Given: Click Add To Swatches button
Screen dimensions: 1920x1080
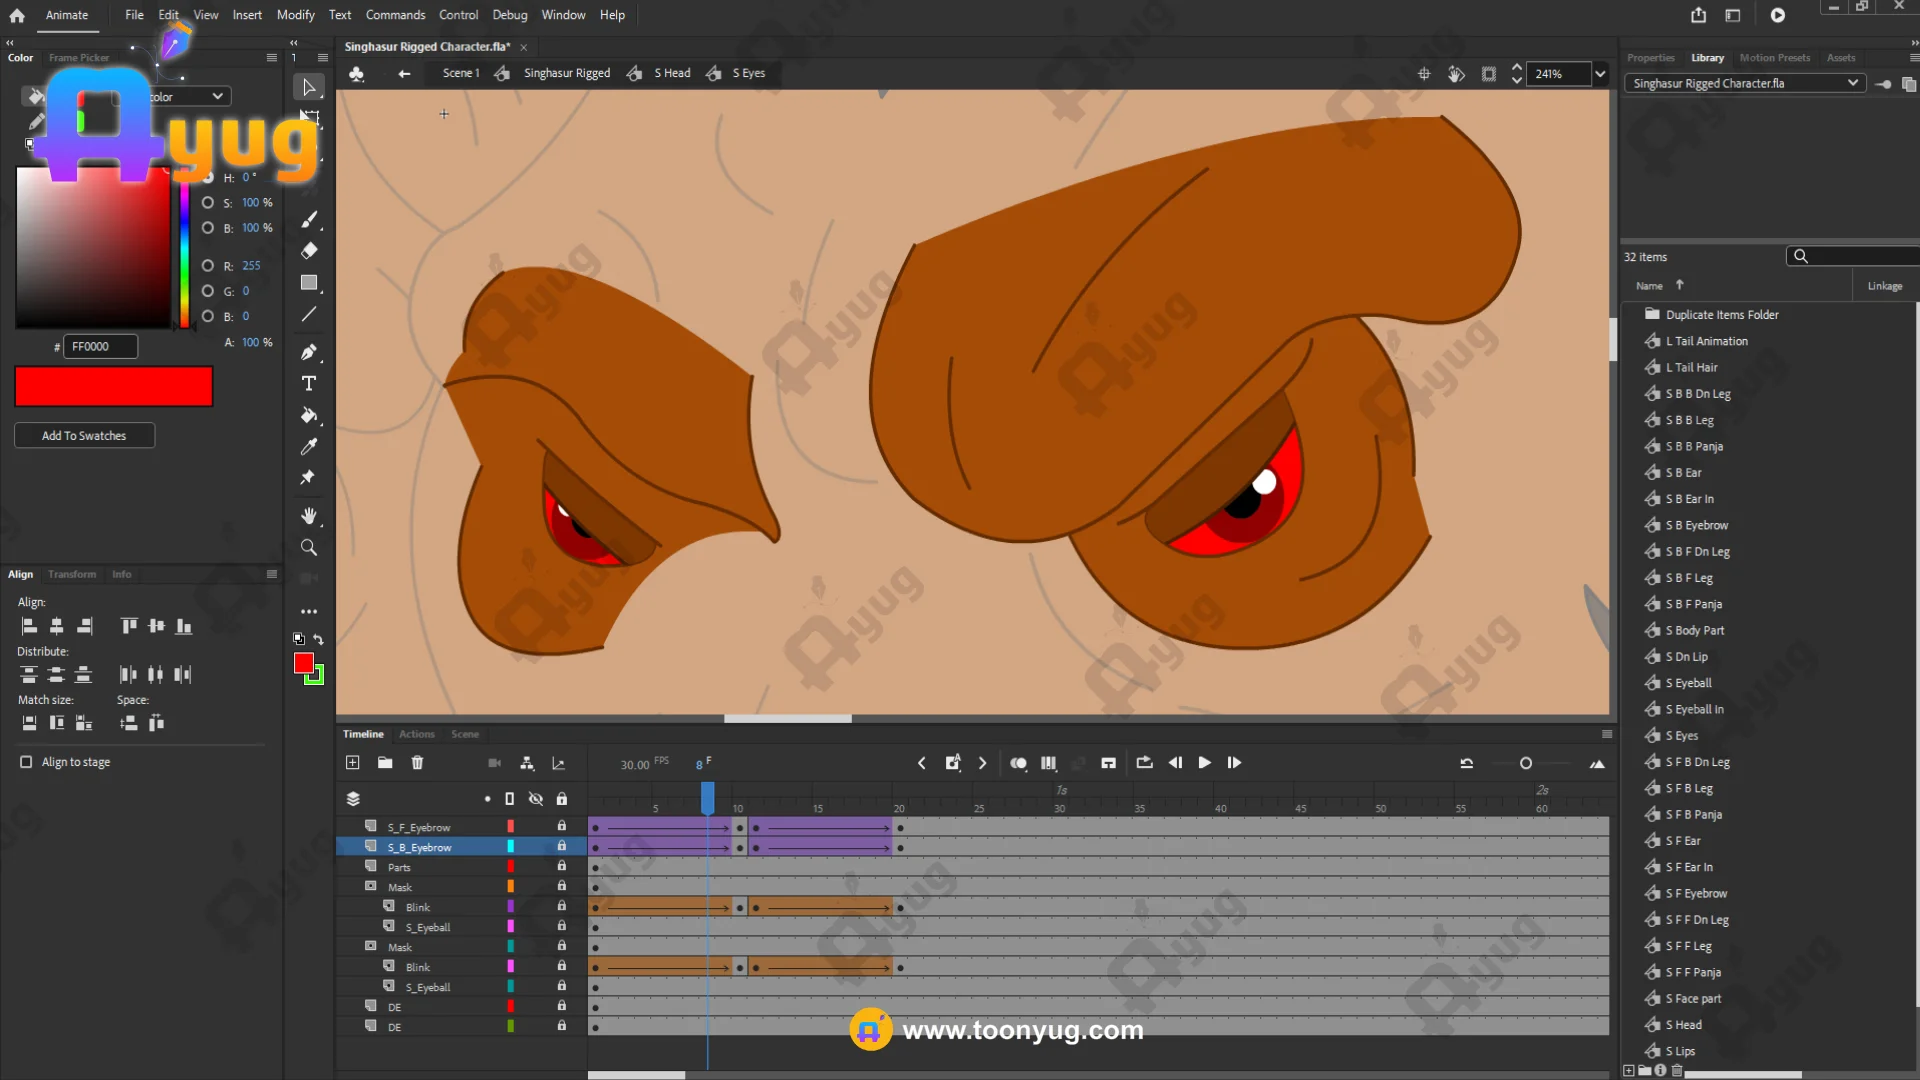Looking at the screenshot, I should 84,436.
